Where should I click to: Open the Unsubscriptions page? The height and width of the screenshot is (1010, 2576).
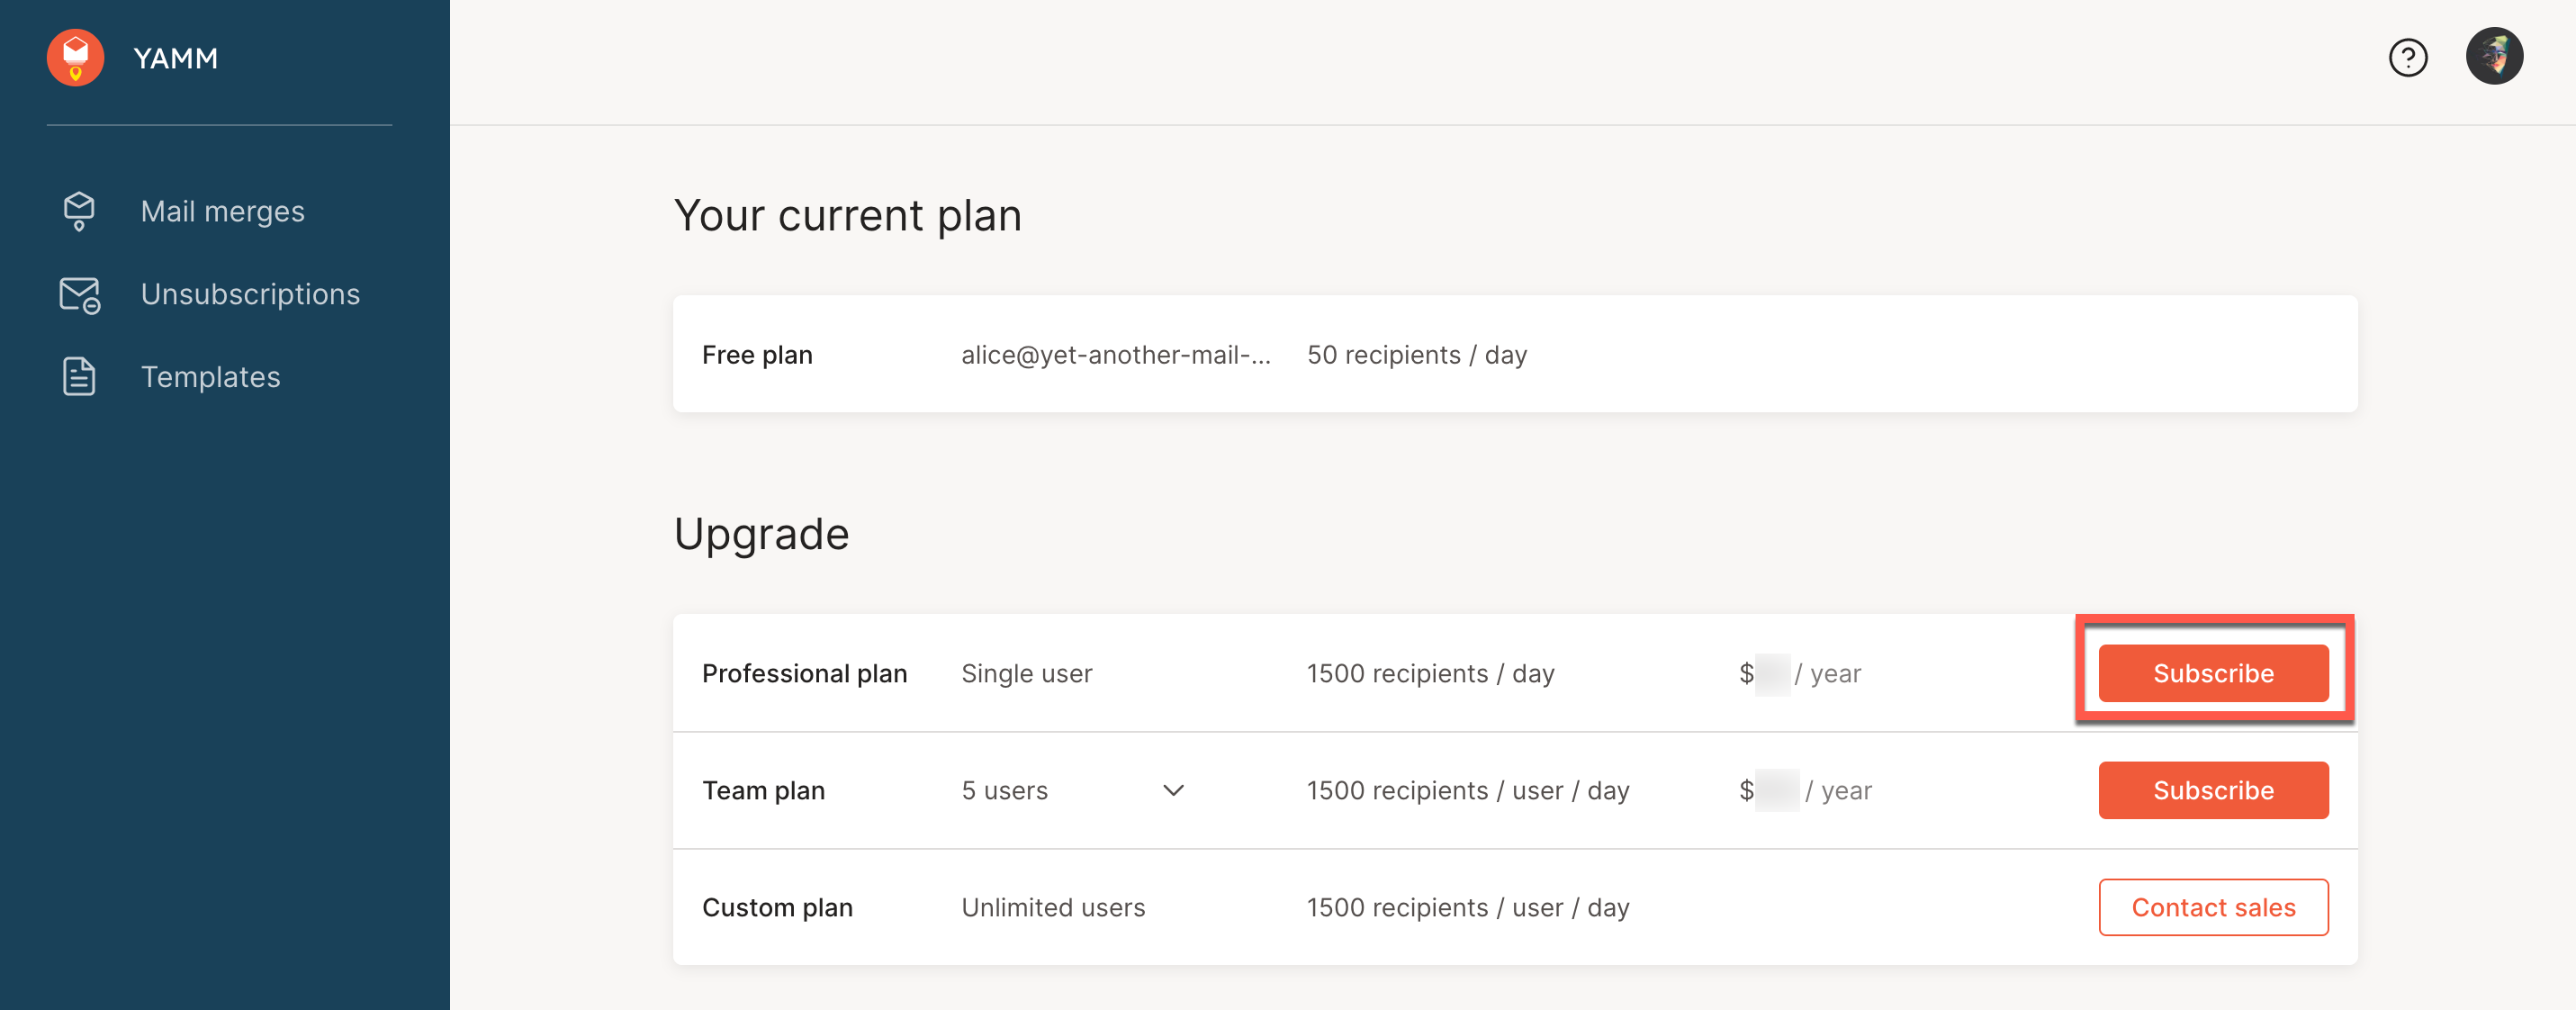(250, 294)
